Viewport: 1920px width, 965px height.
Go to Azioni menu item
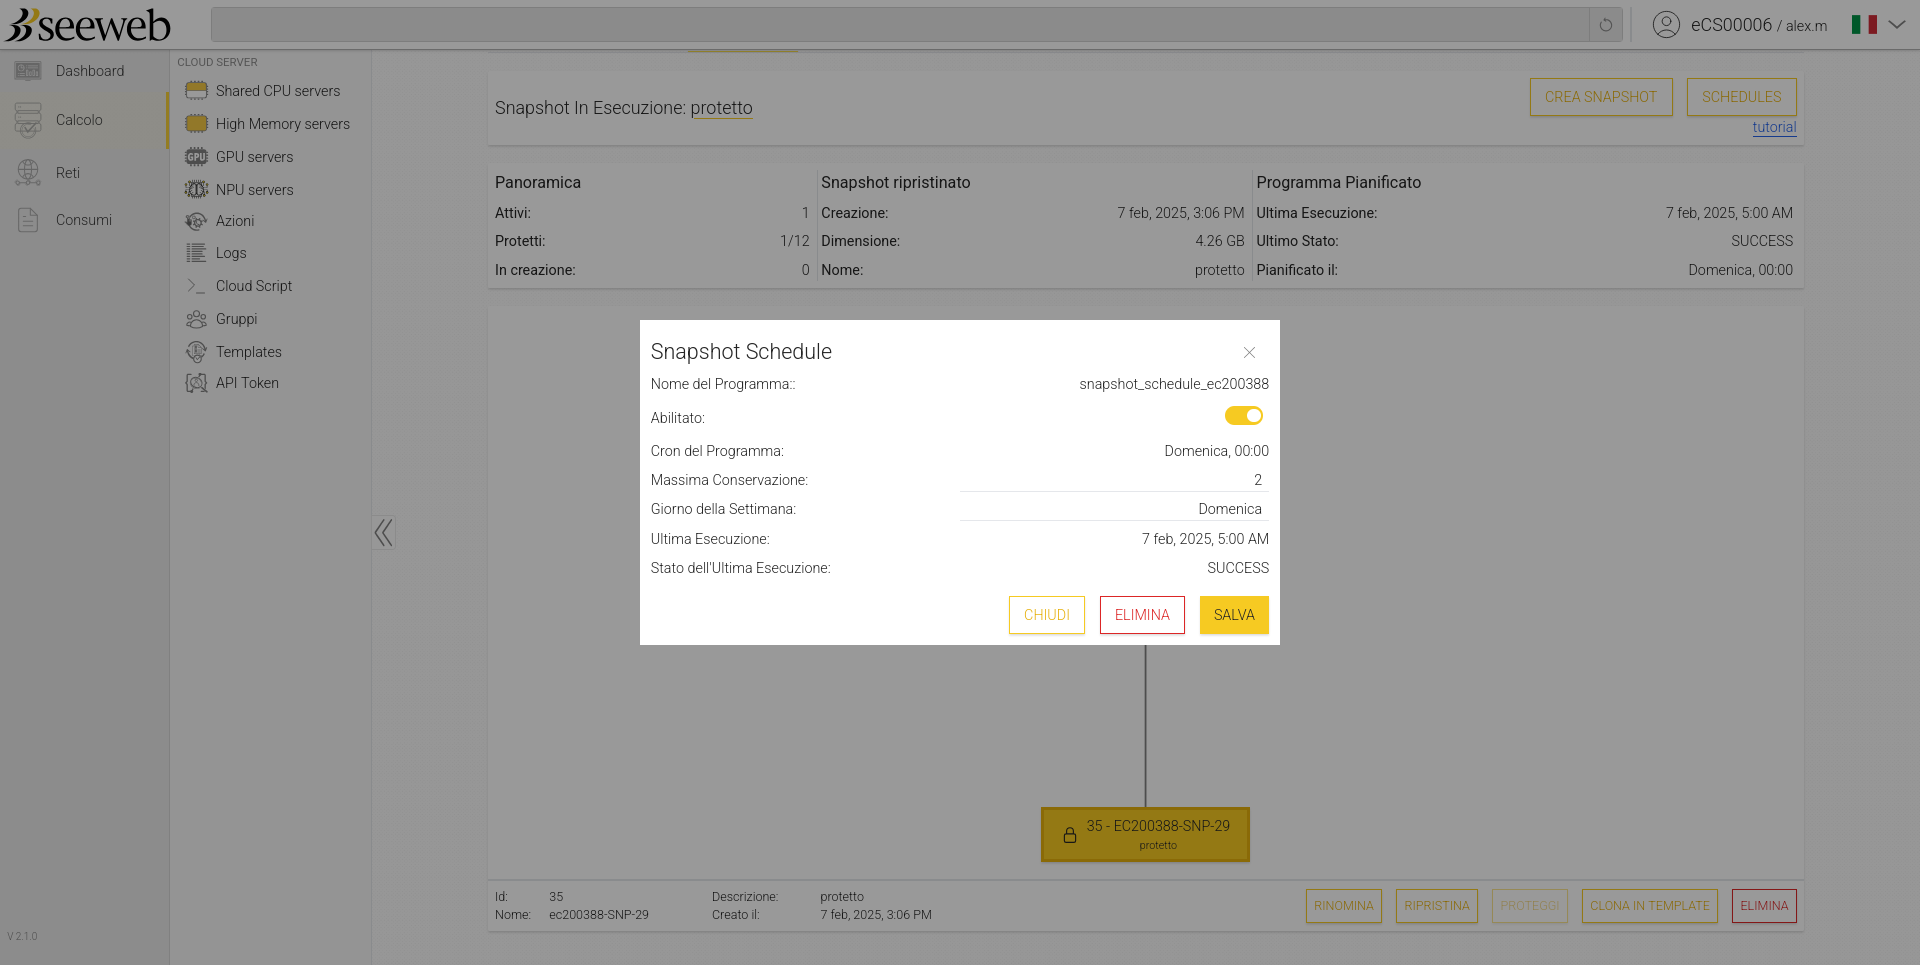[235, 221]
